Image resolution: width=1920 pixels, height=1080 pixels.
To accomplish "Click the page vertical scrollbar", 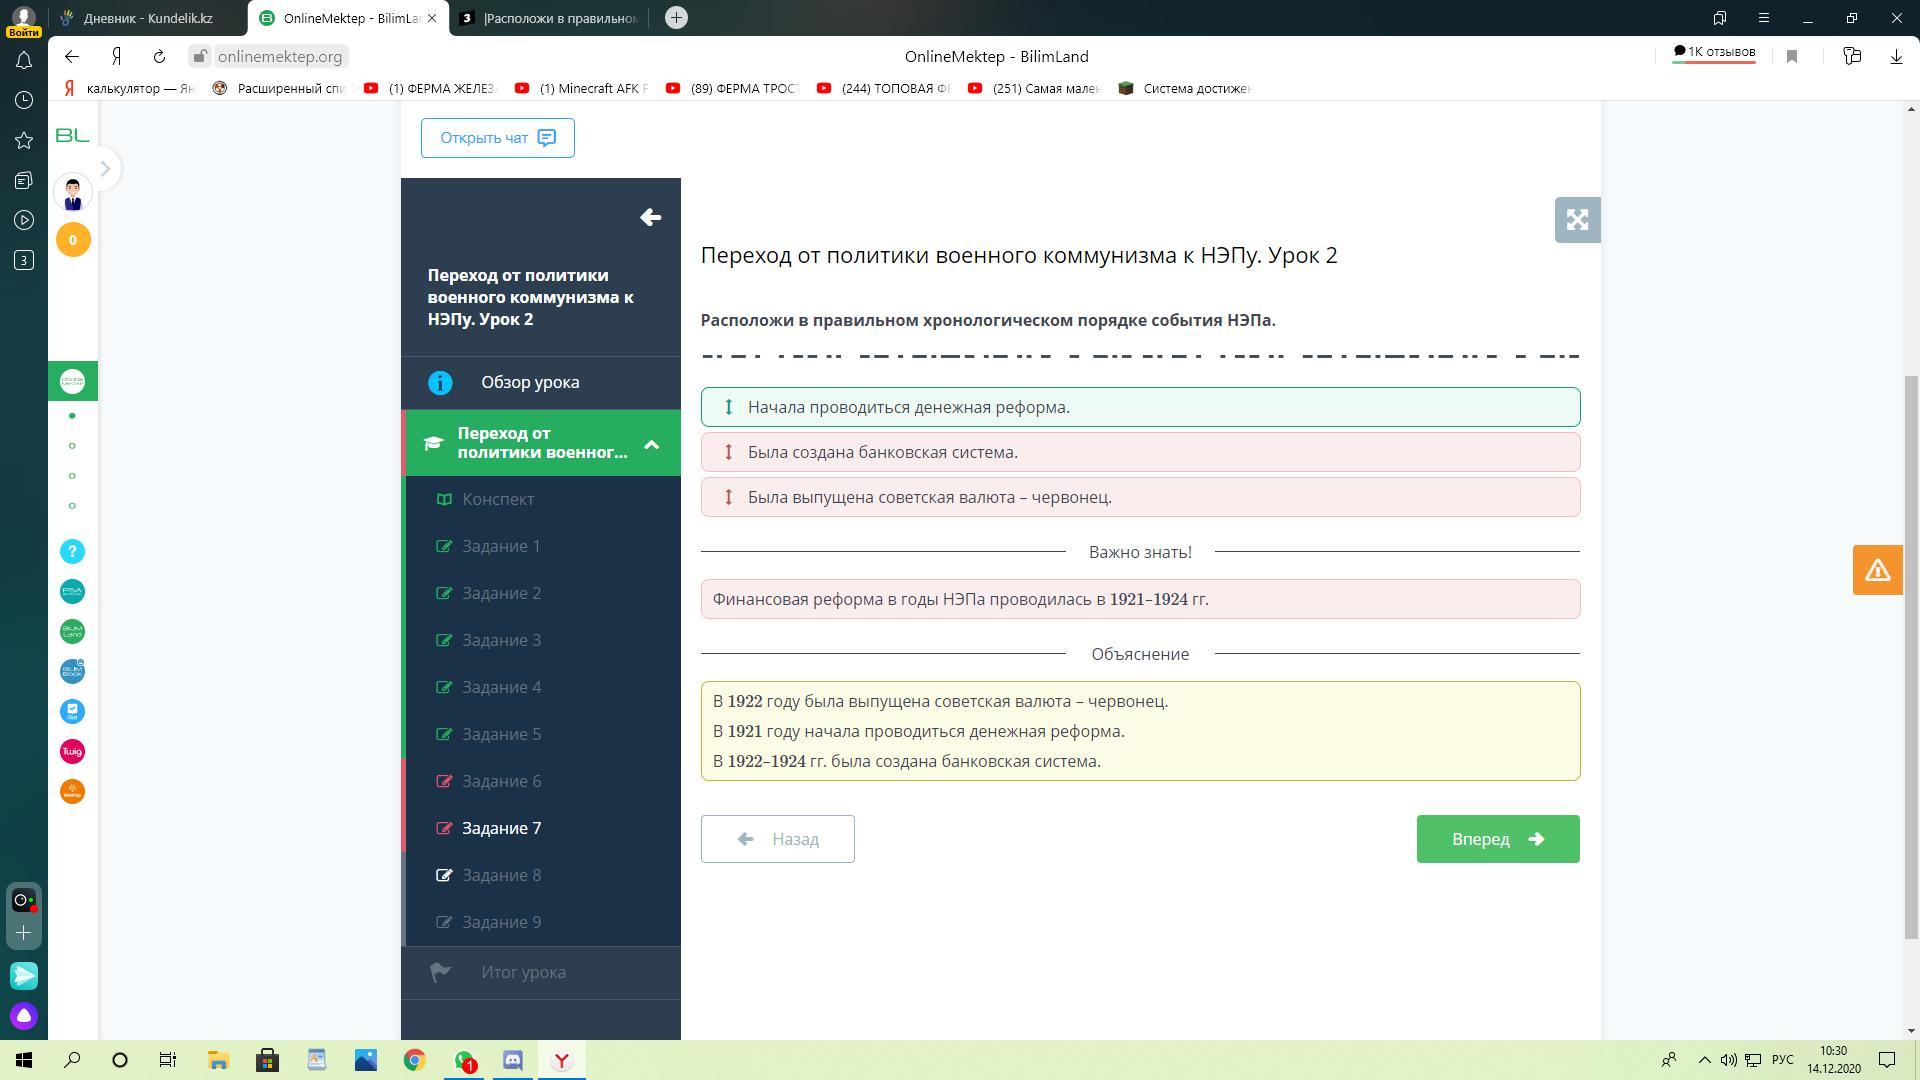I will pos(1911,655).
